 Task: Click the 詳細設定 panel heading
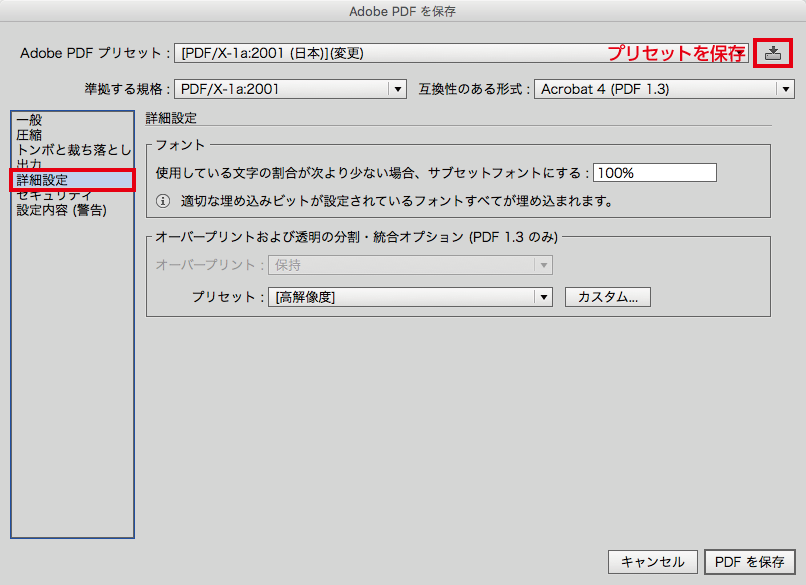[x=171, y=118]
